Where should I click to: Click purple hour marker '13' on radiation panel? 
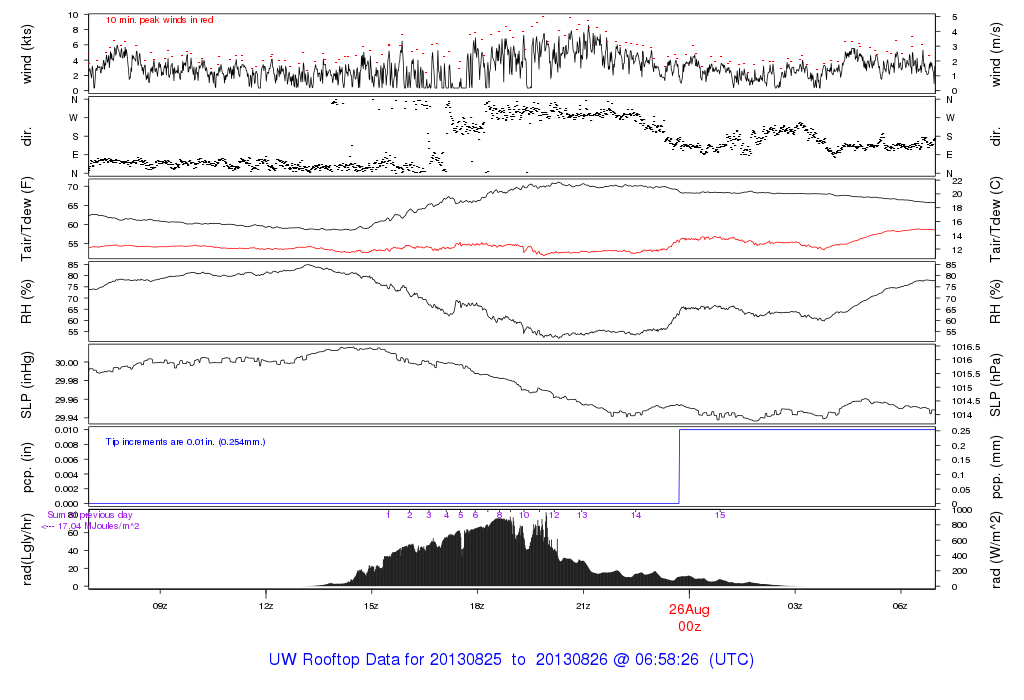point(582,515)
